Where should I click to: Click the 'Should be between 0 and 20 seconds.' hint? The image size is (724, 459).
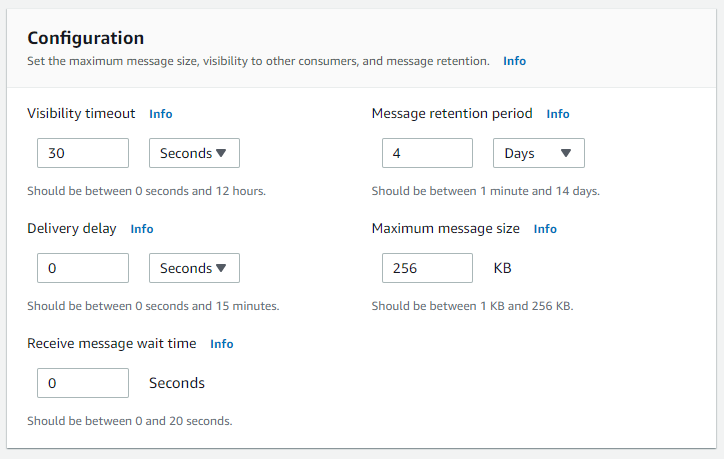point(130,421)
